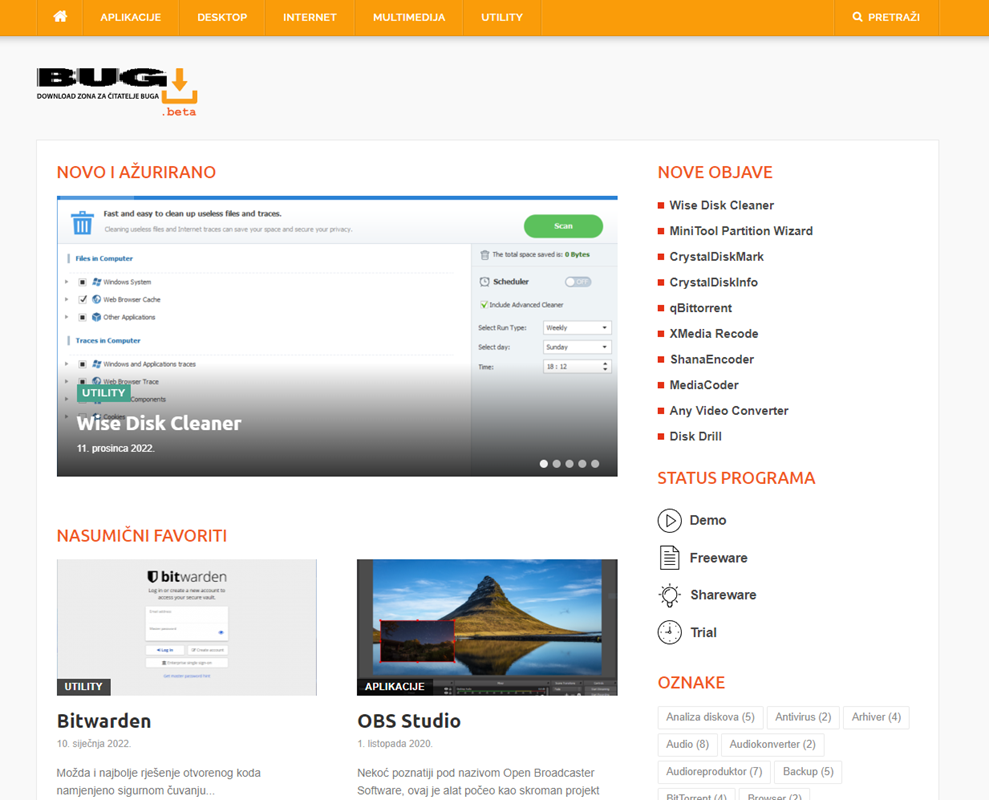Show the first carousel slide dot
The width and height of the screenshot is (989, 800).
pos(544,464)
